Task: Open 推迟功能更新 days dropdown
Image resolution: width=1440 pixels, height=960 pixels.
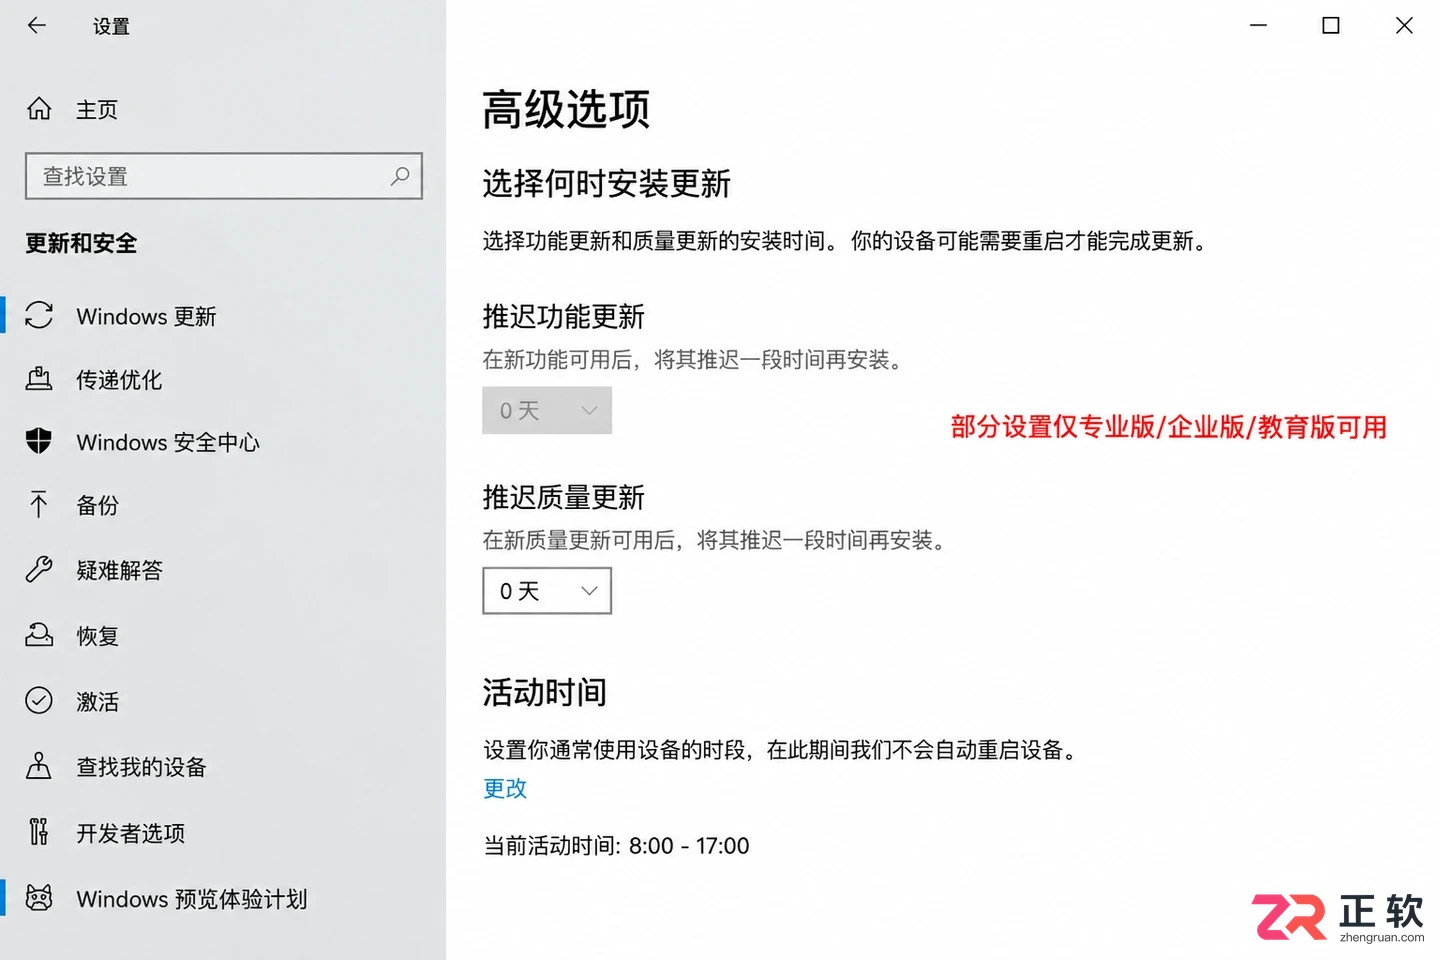Action: (x=547, y=410)
